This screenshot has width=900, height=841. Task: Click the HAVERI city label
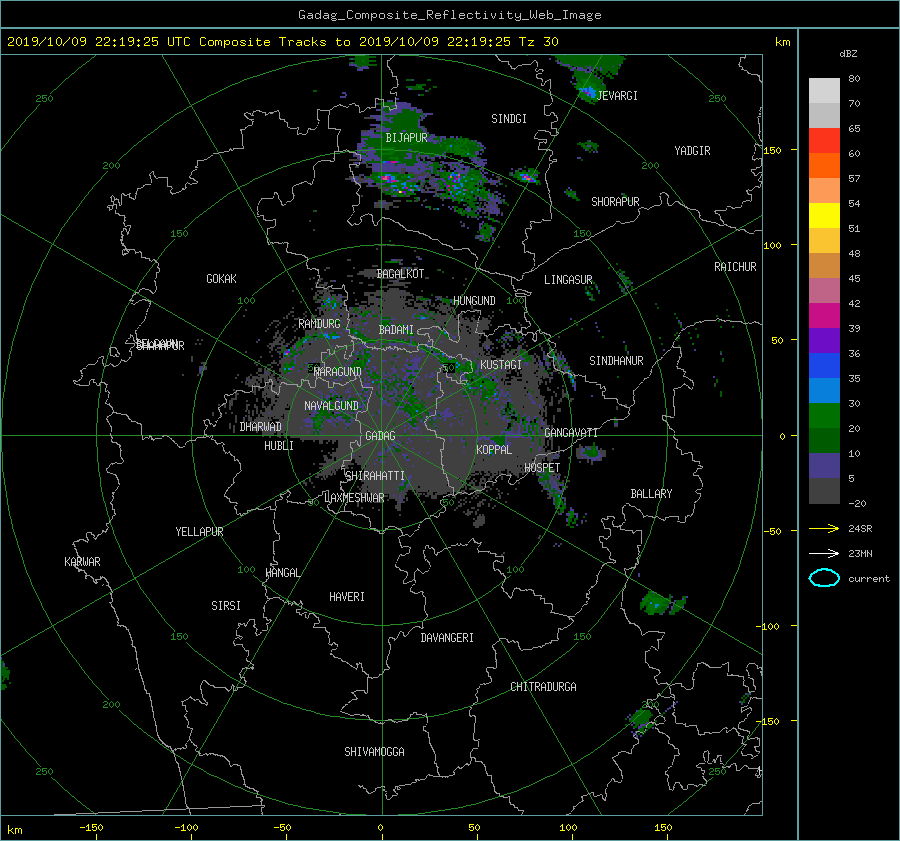point(347,597)
